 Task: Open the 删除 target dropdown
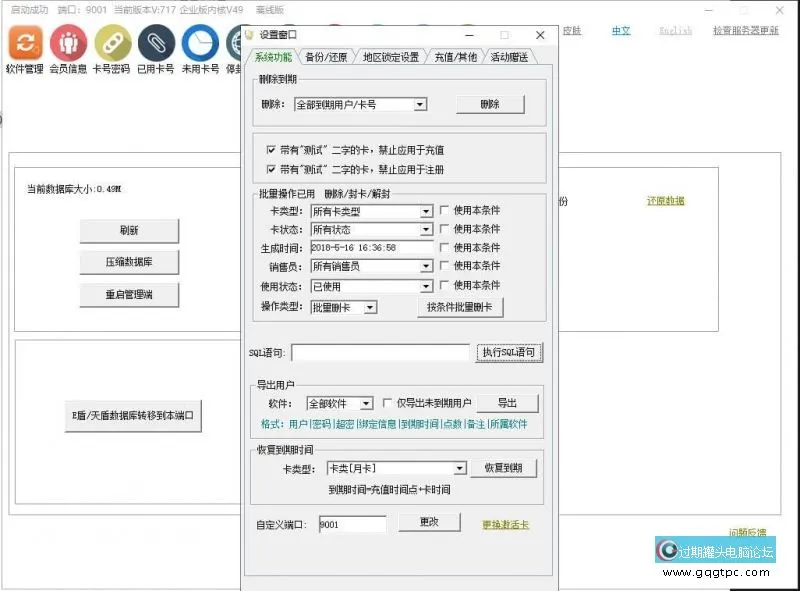coord(420,104)
